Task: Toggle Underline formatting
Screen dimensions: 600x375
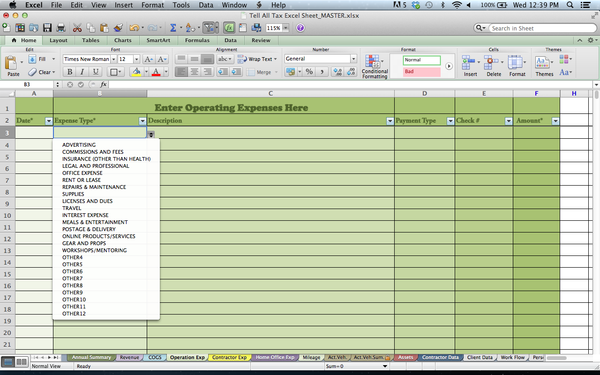Action: pos(96,72)
